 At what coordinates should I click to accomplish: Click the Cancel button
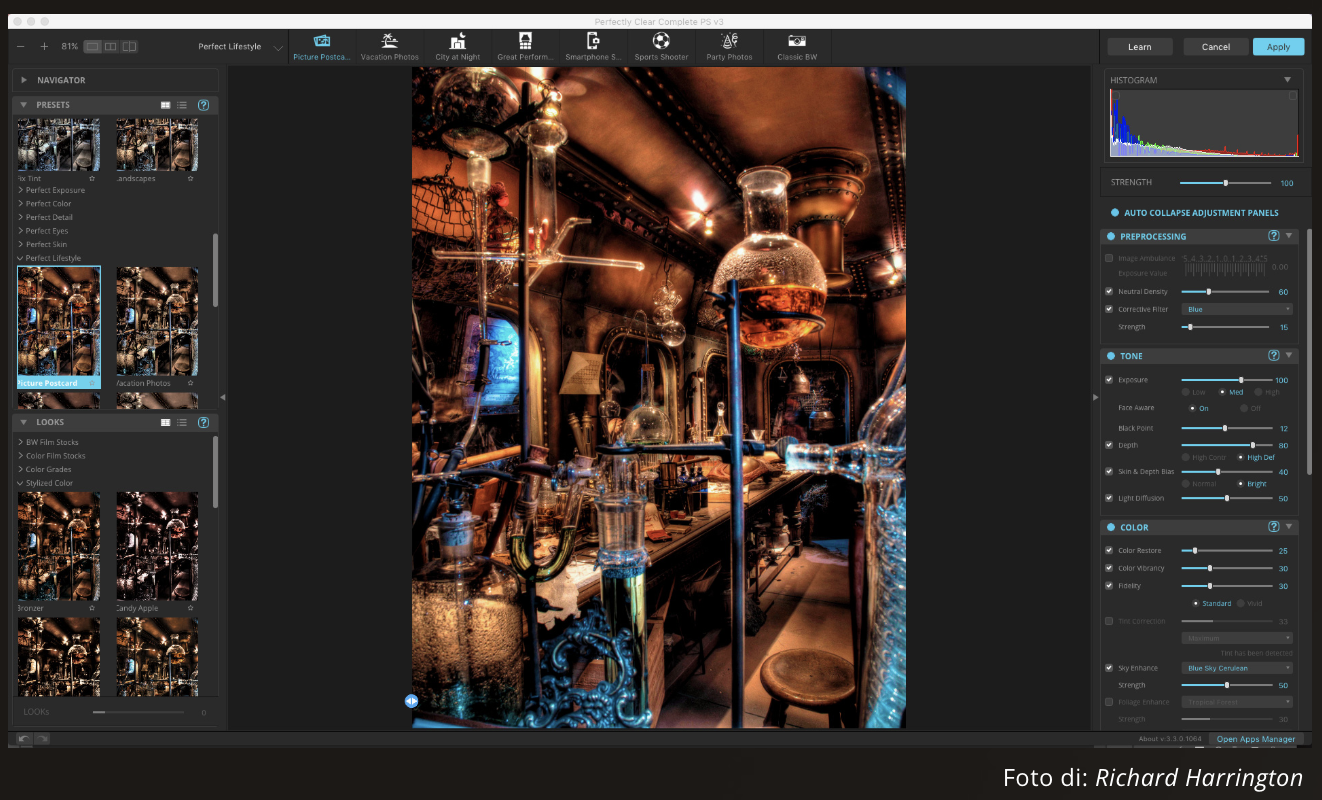pos(1216,47)
